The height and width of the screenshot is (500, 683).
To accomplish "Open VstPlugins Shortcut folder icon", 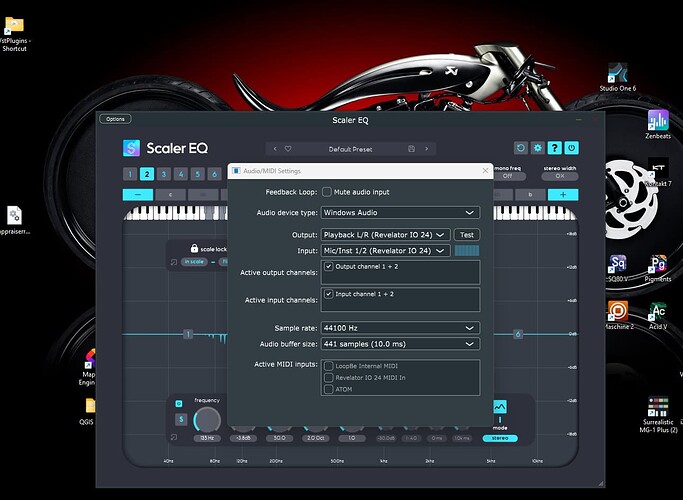I will coord(14,34).
